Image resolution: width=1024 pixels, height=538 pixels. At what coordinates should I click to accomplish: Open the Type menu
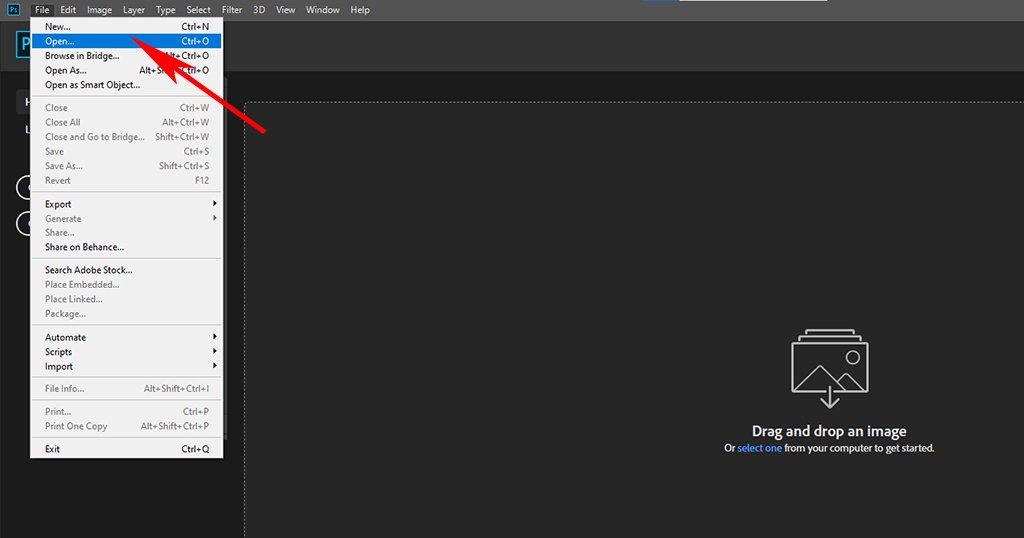165,10
